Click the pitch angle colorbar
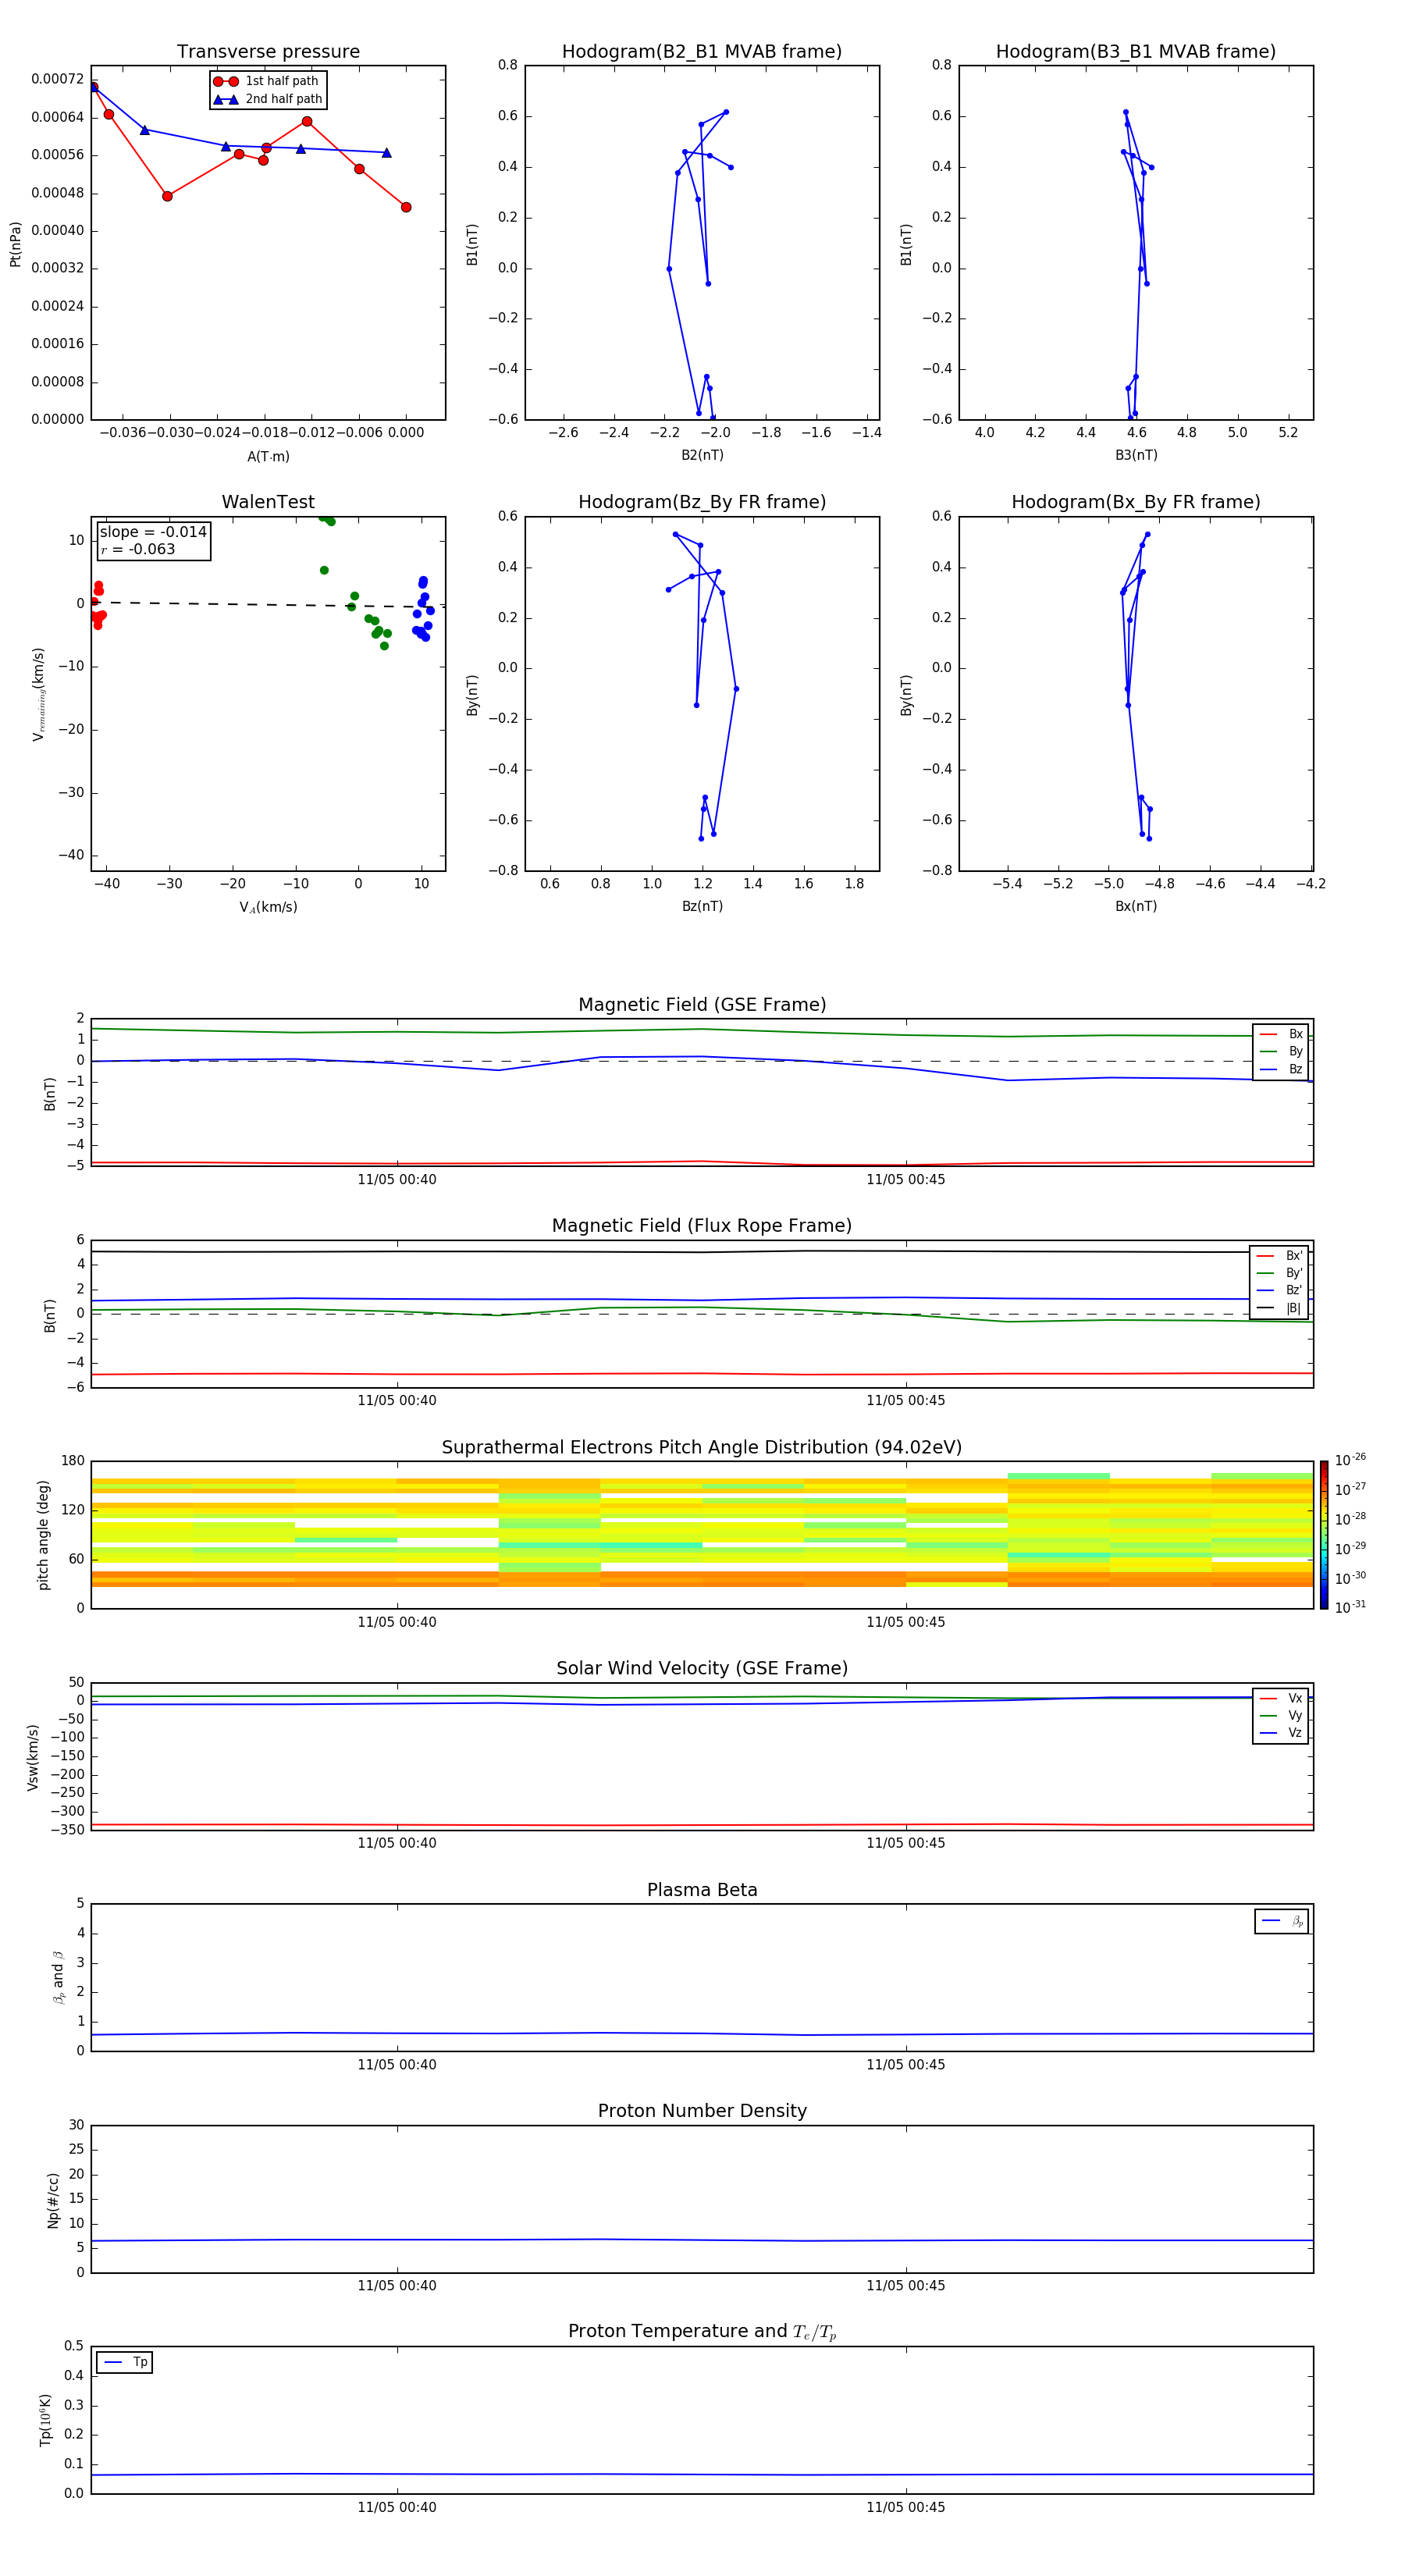 [x=1324, y=1535]
